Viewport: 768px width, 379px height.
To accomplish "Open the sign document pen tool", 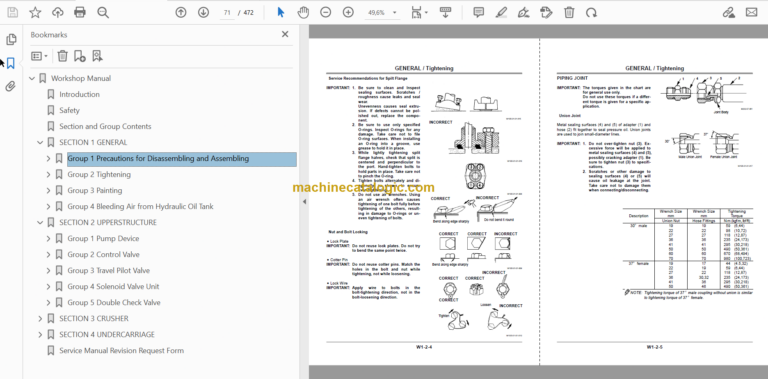I will pyautogui.click(x=524, y=12).
